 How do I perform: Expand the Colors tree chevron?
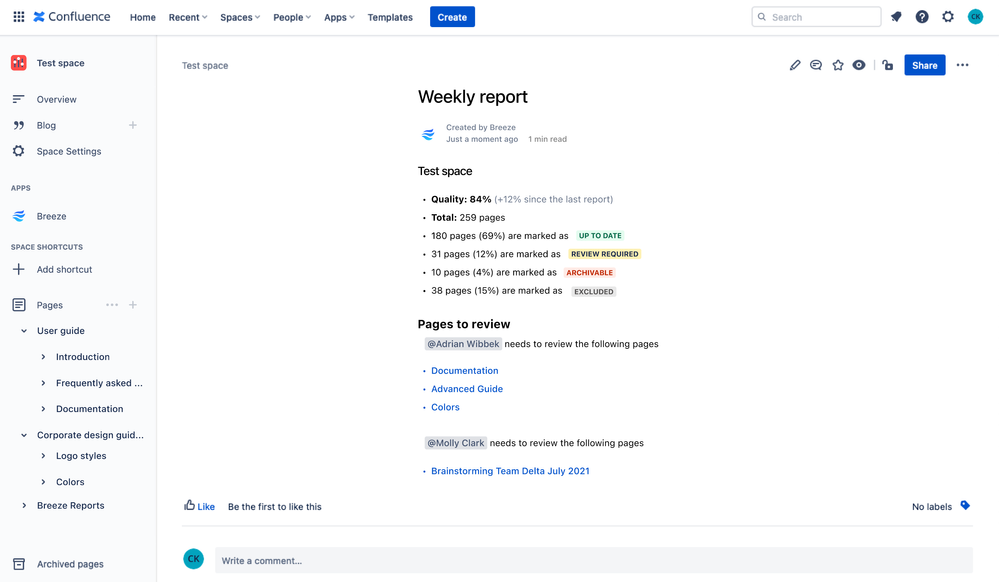(x=43, y=482)
